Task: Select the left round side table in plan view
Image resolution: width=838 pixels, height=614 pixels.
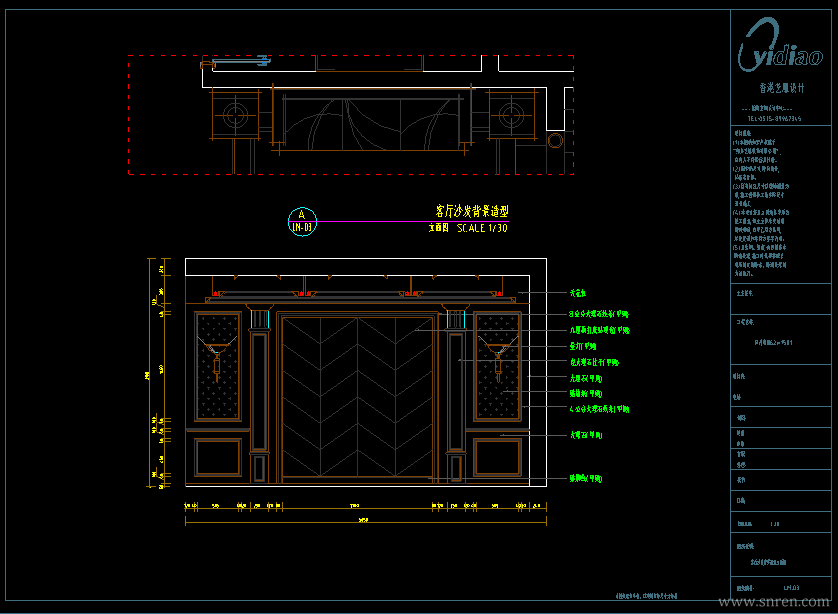Action: coord(235,115)
